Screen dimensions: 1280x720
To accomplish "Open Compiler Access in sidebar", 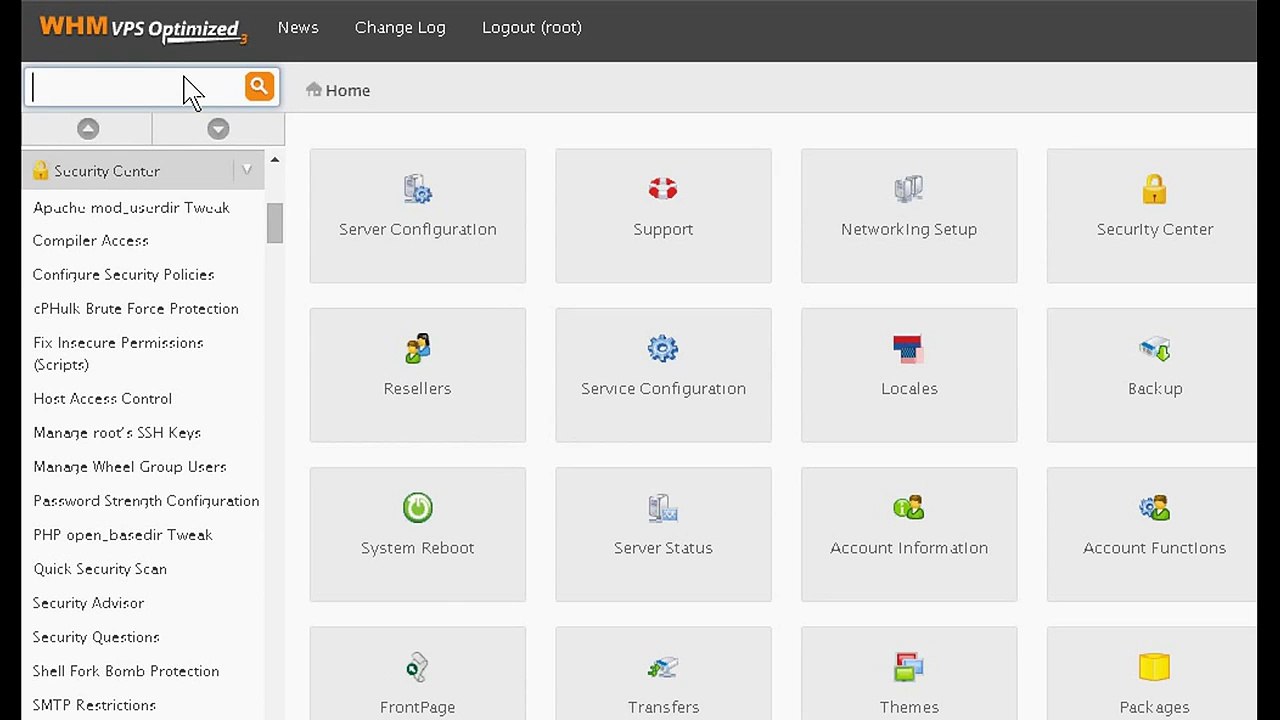I will (90, 241).
